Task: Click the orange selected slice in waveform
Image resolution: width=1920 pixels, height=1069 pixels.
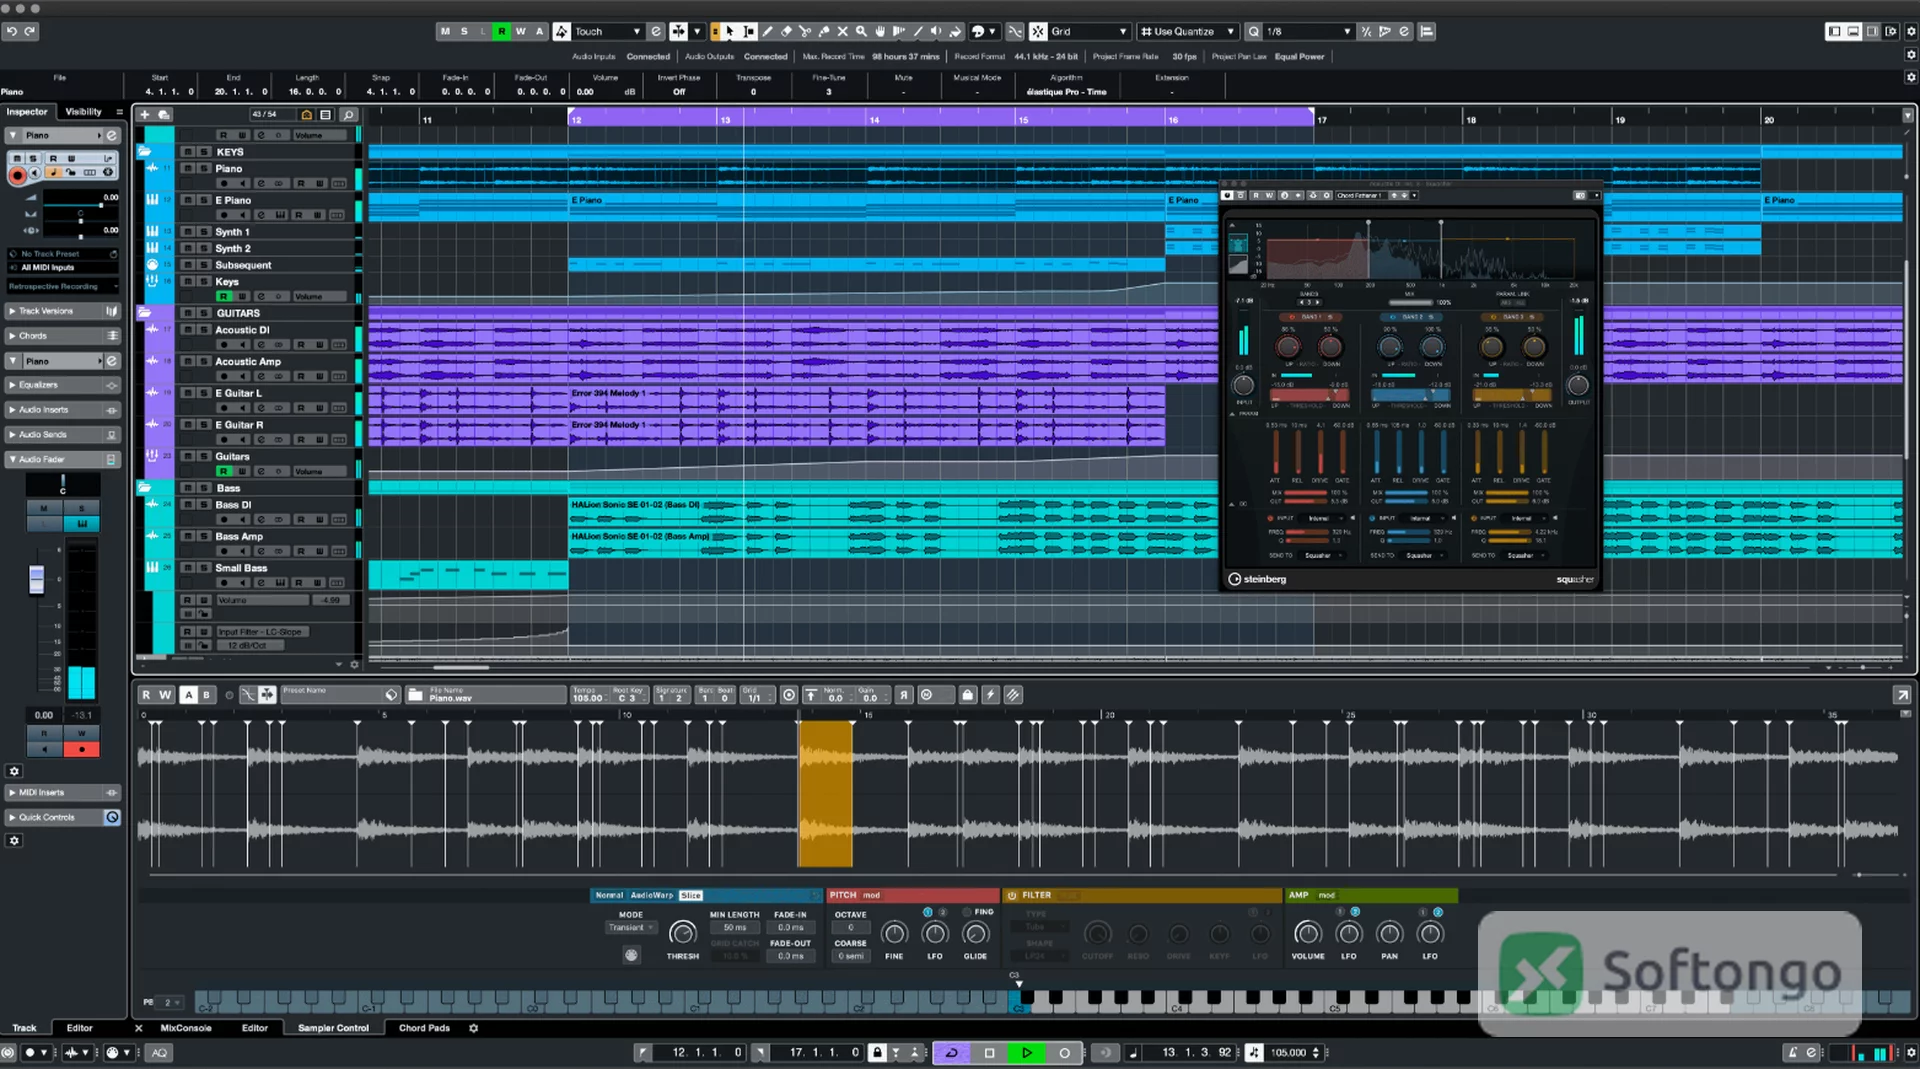Action: 825,794
